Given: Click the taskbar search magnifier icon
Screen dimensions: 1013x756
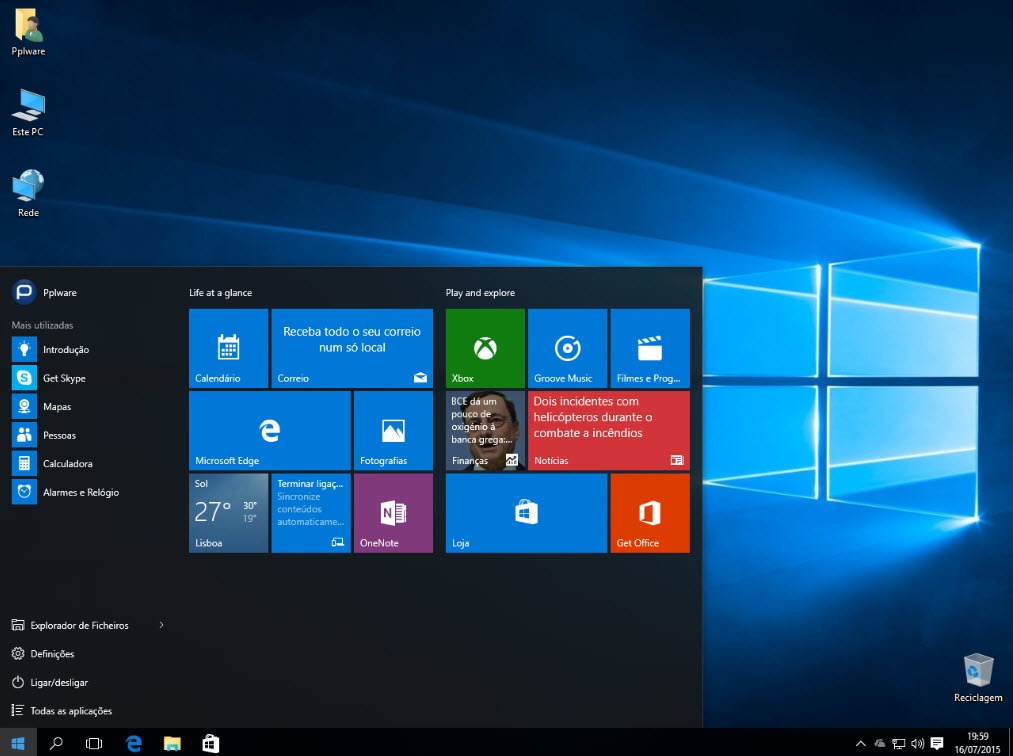Looking at the screenshot, I should 56,743.
